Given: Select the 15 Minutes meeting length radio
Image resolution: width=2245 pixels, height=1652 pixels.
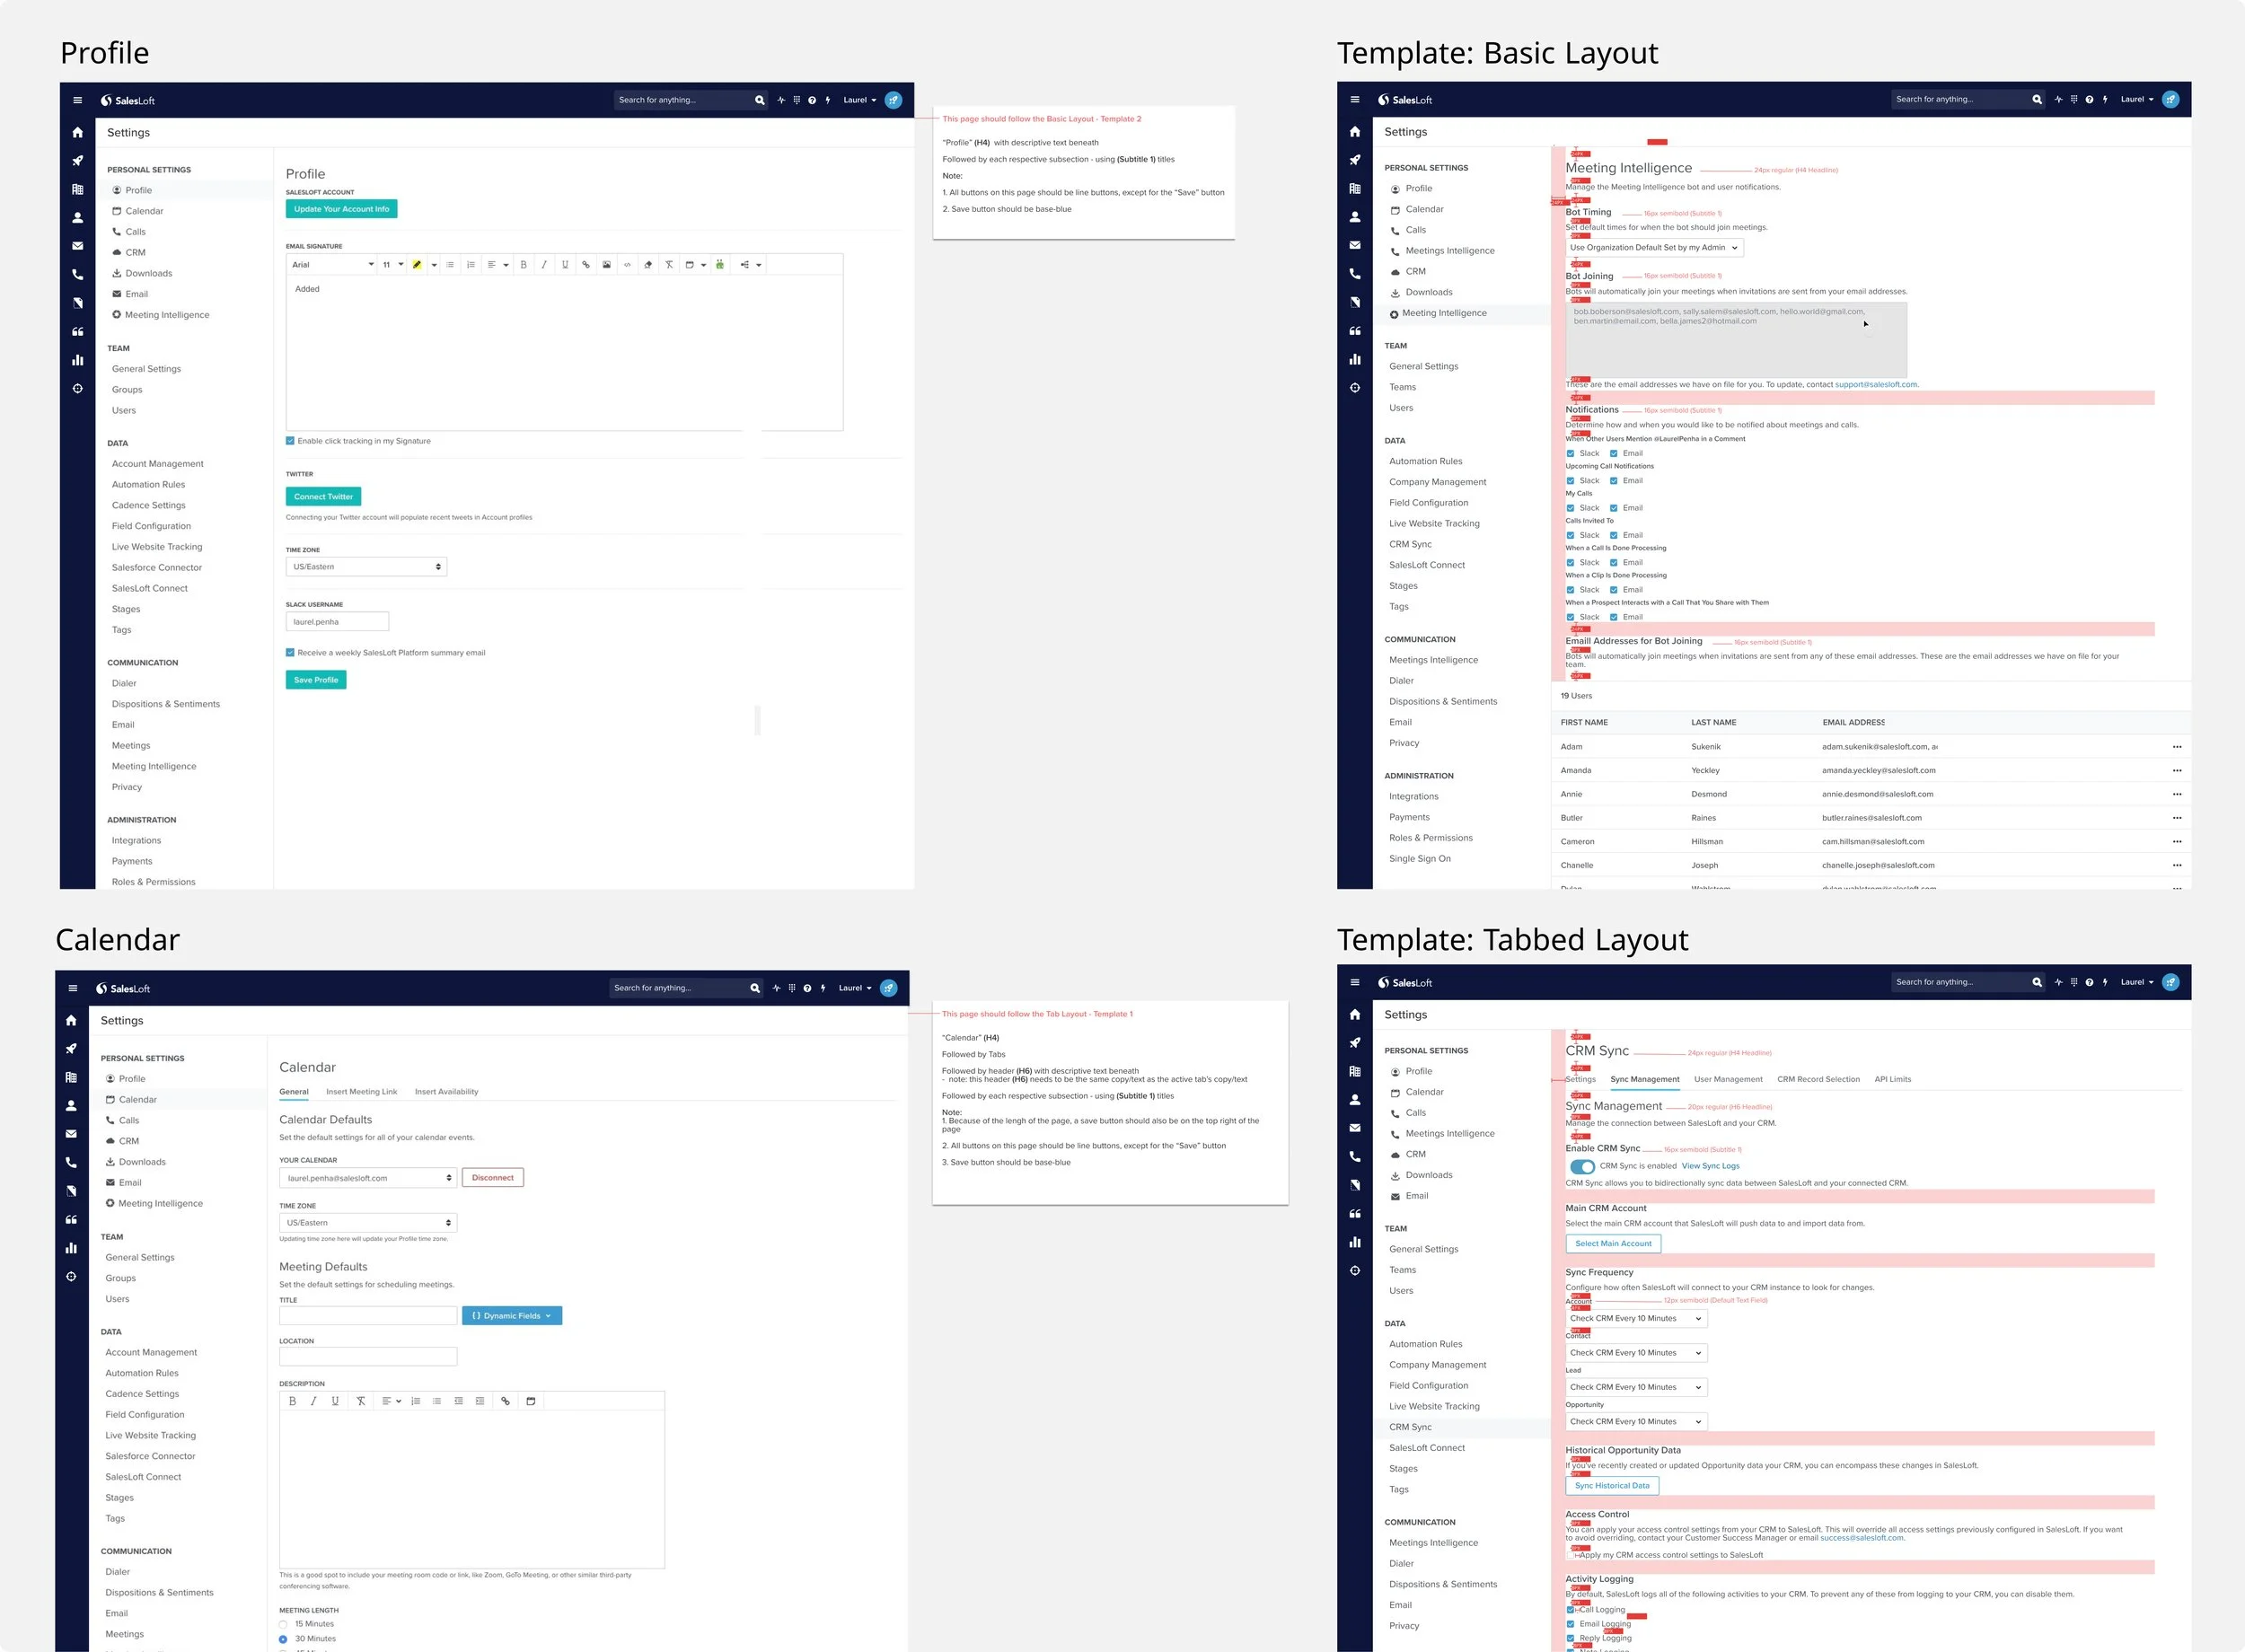Looking at the screenshot, I should pos(283,1624).
